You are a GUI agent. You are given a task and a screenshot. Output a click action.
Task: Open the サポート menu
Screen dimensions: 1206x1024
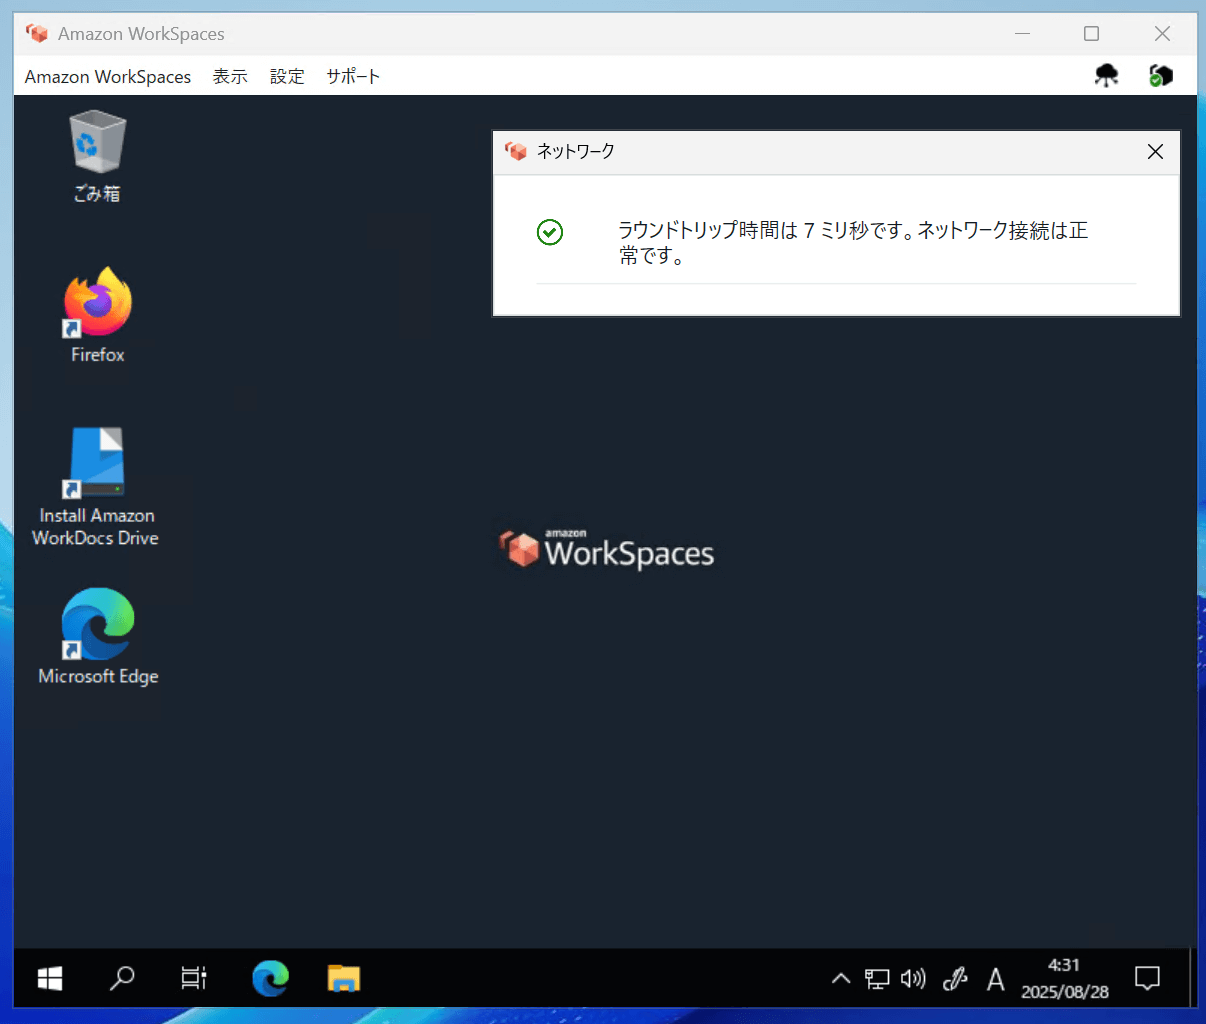tap(353, 77)
